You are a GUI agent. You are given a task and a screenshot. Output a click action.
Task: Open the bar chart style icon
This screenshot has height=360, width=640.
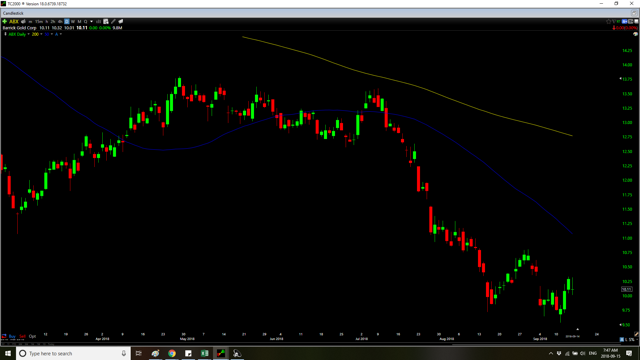(x=98, y=21)
